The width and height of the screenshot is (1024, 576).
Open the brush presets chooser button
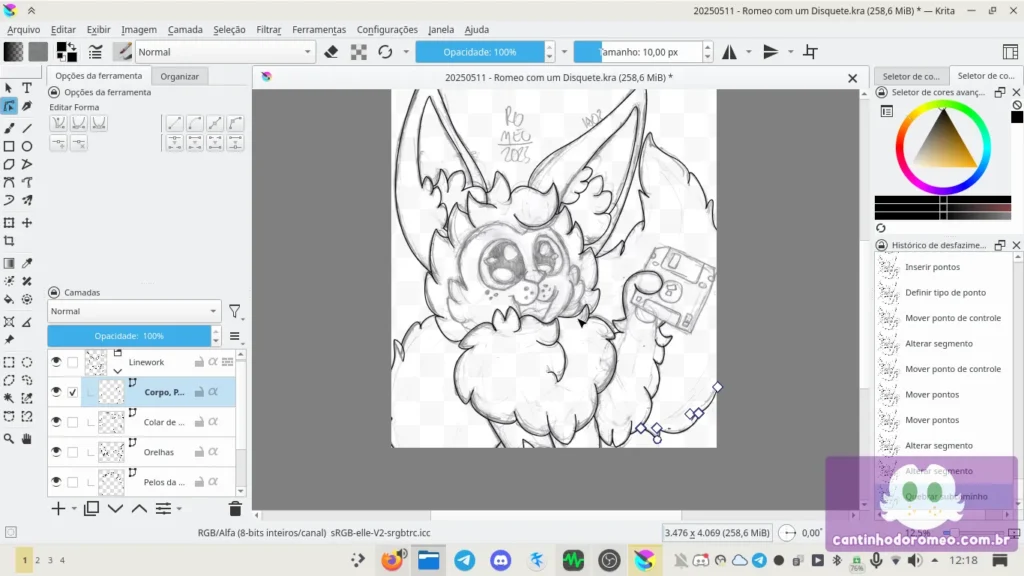pyautogui.click(x=122, y=52)
